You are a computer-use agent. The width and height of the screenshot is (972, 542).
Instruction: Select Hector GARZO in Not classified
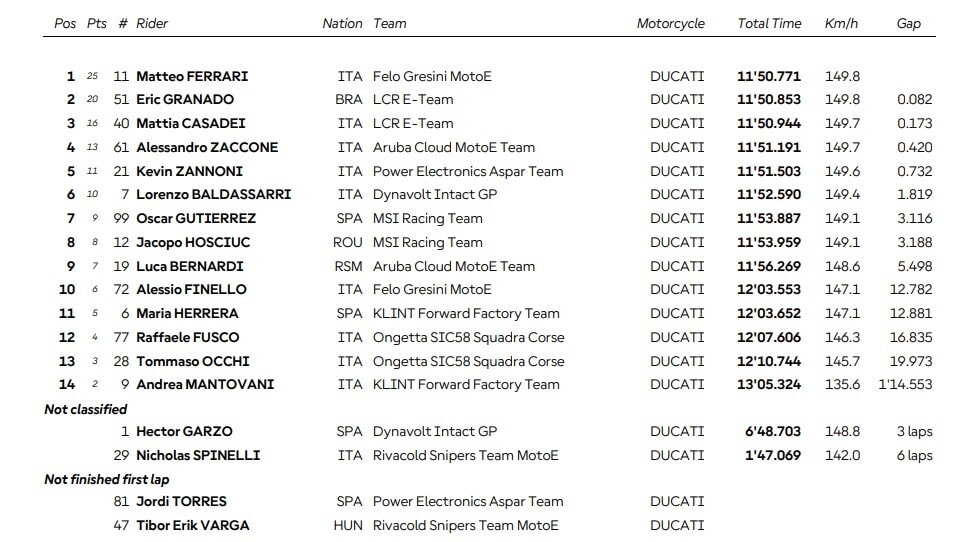(x=184, y=432)
